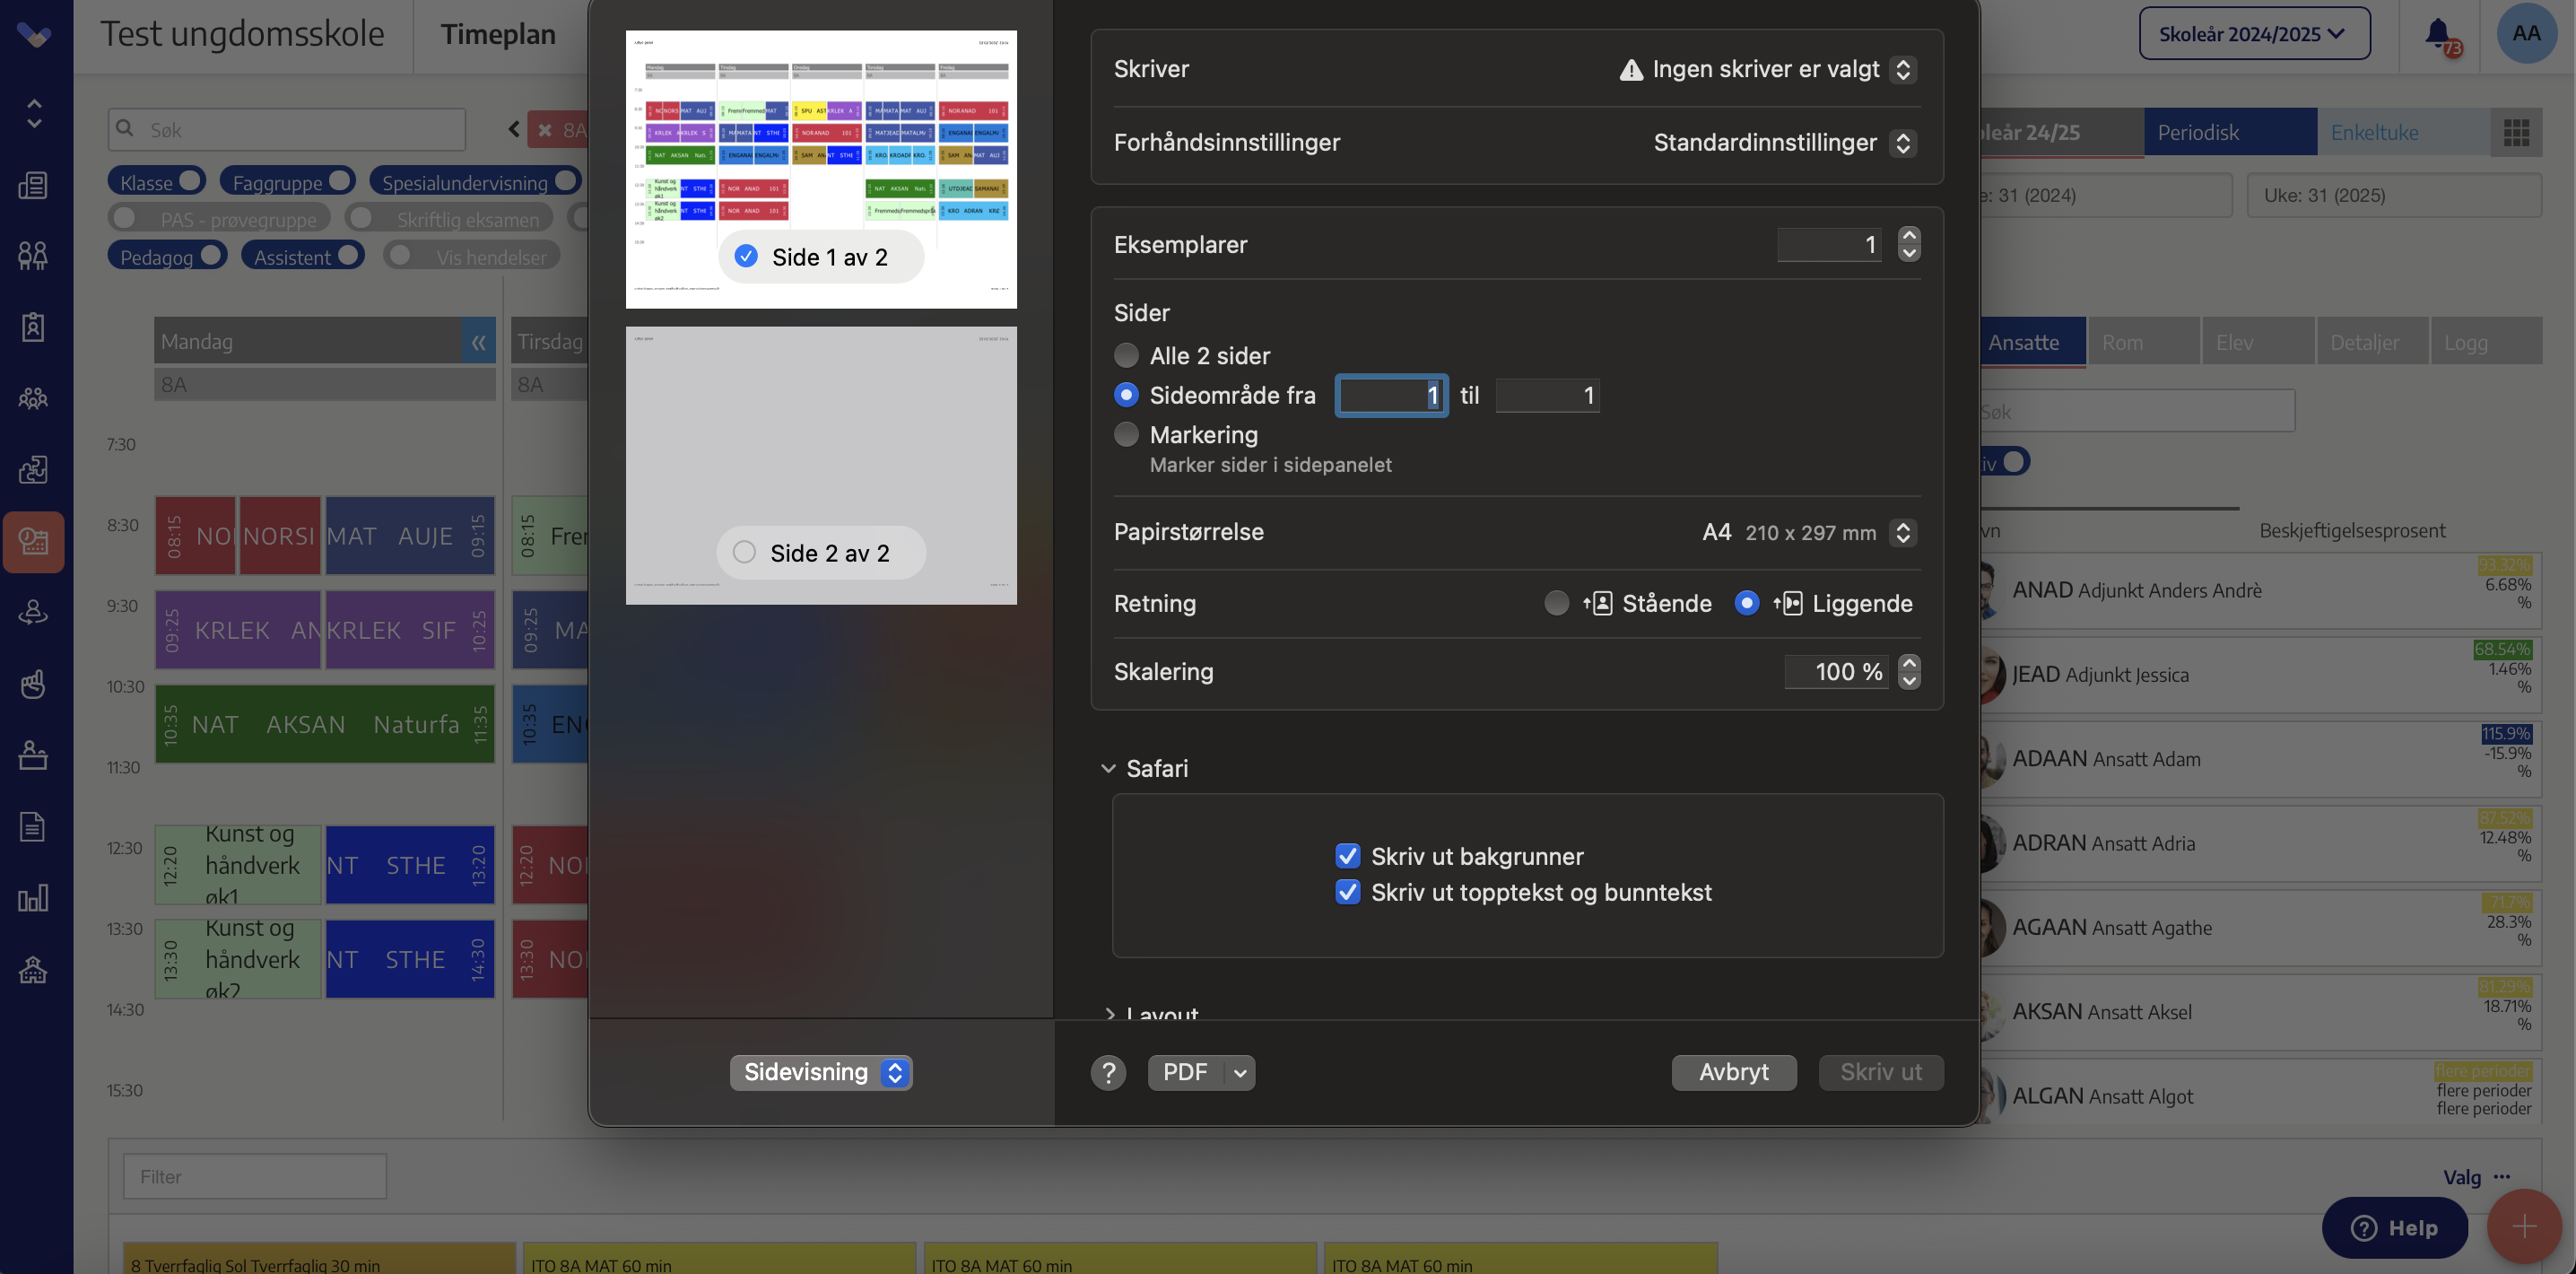This screenshot has height=1274, width=2576.
Task: Switch to the Periodisk tab
Action: pyautogui.click(x=2230, y=132)
